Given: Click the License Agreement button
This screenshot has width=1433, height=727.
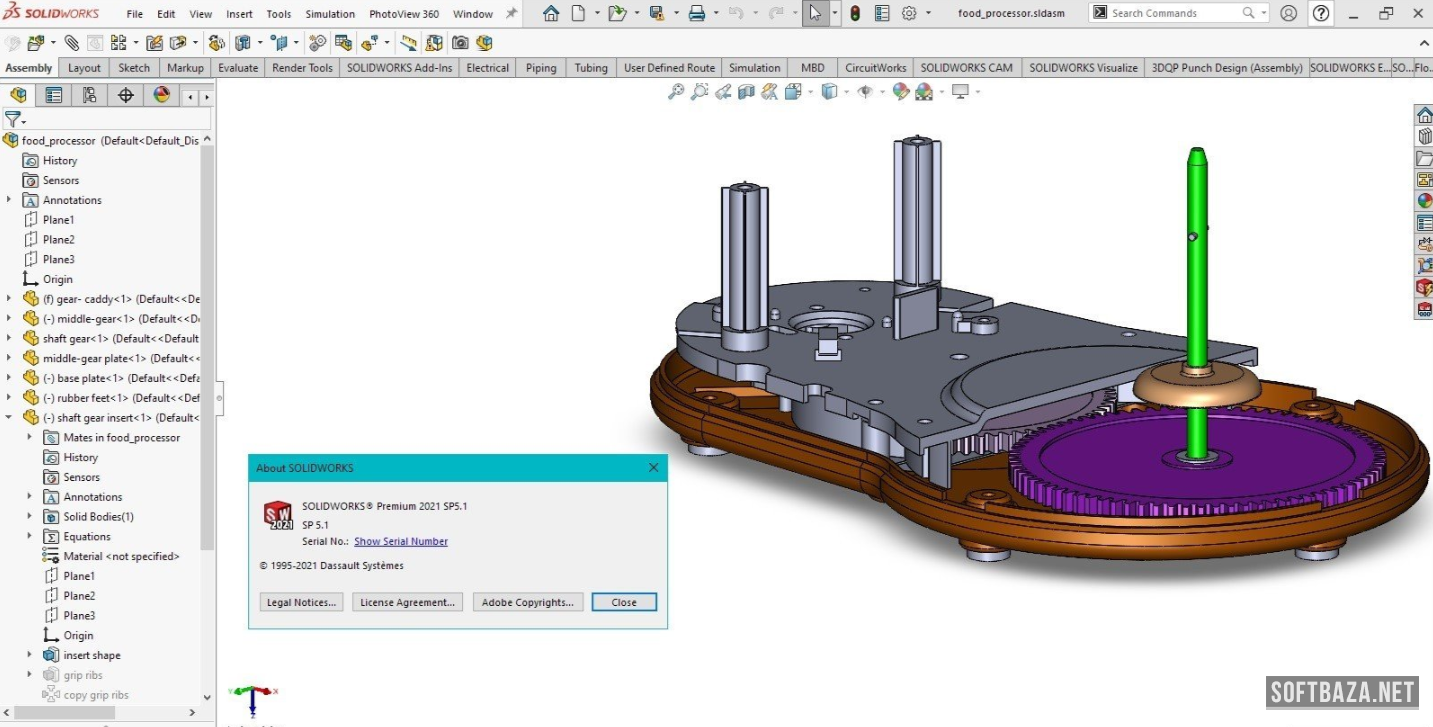Looking at the screenshot, I should click(x=407, y=602).
